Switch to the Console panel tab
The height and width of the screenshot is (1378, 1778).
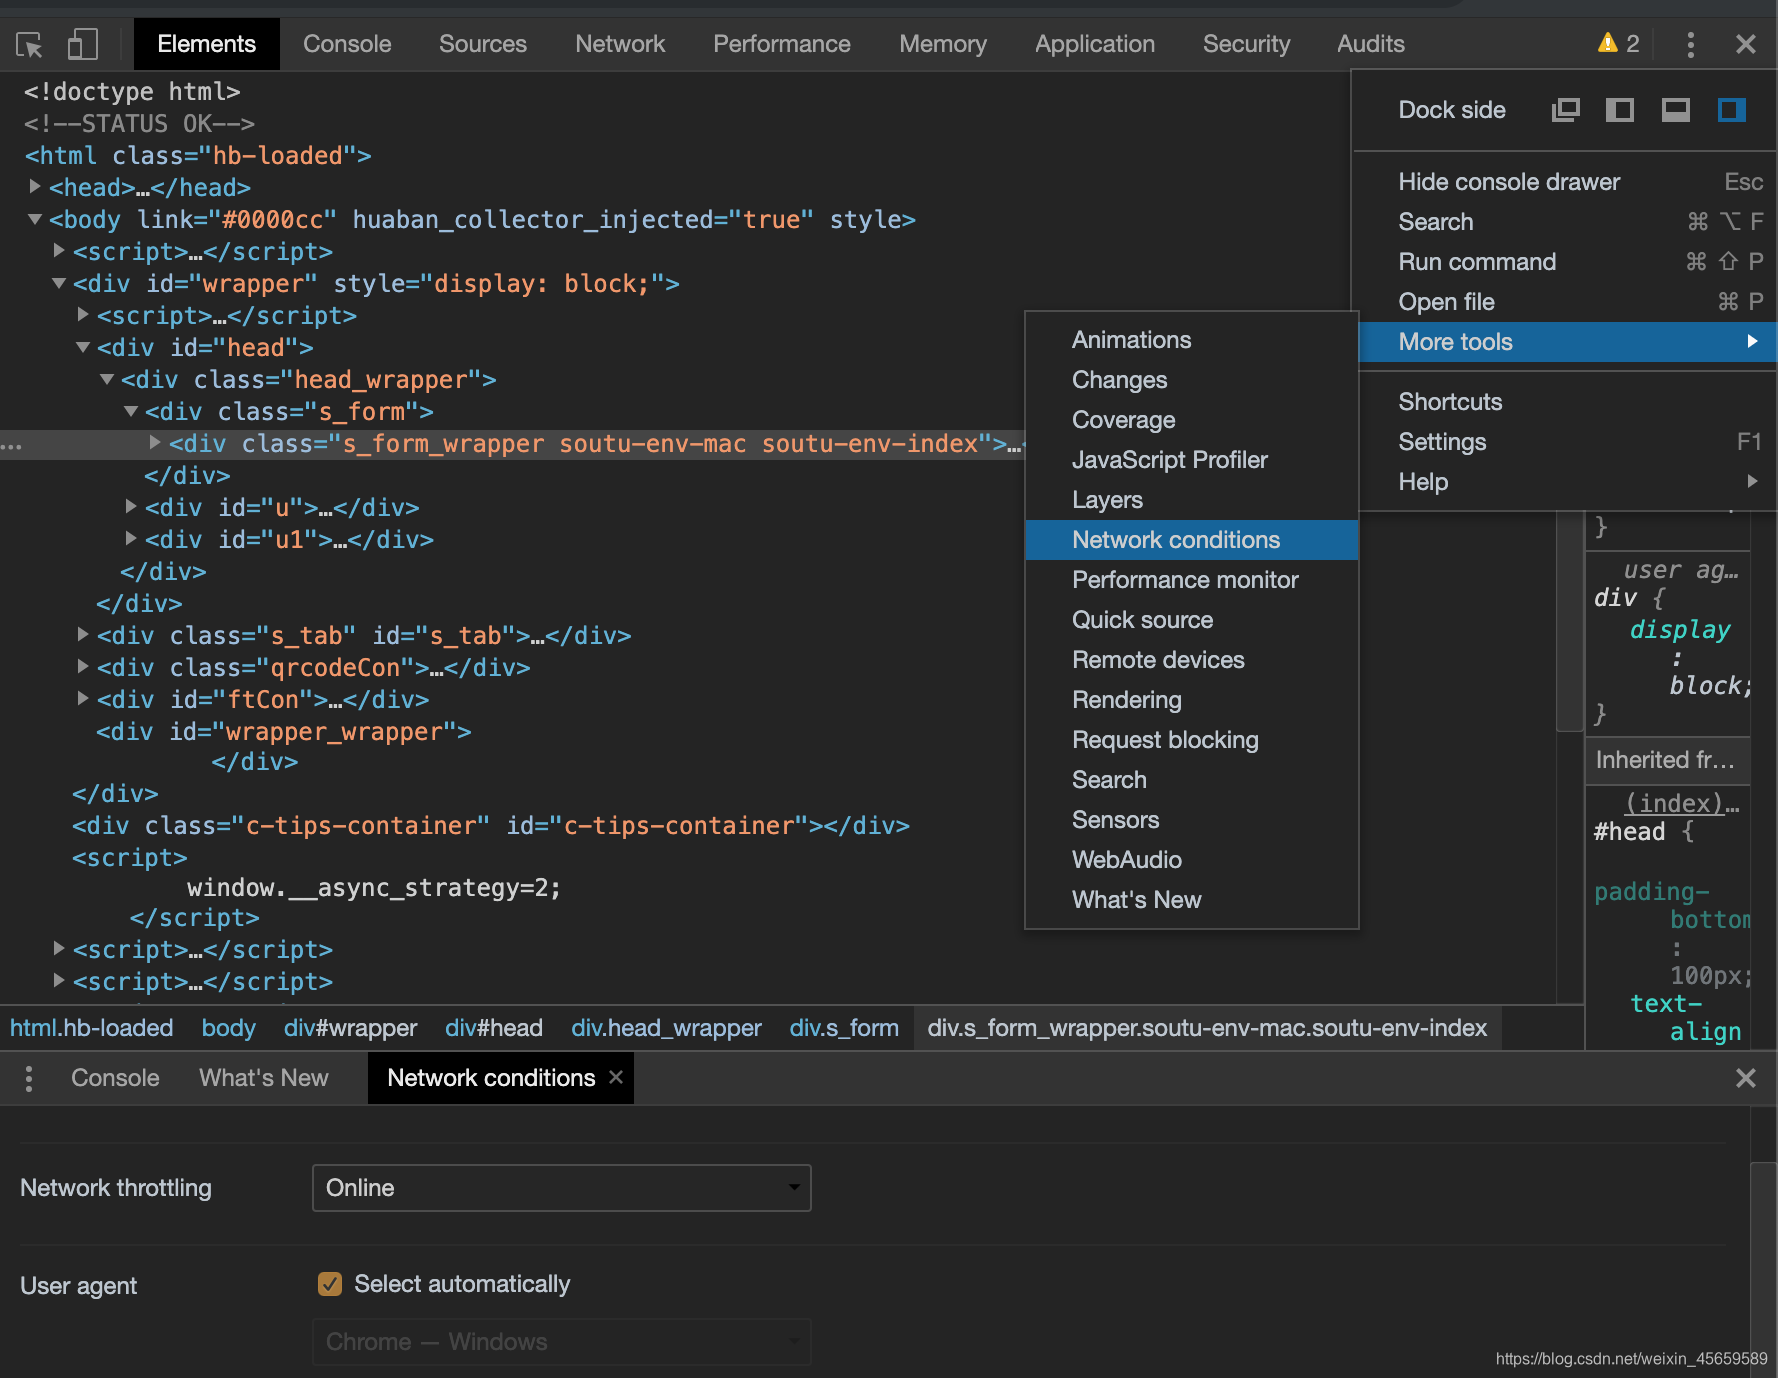(347, 44)
